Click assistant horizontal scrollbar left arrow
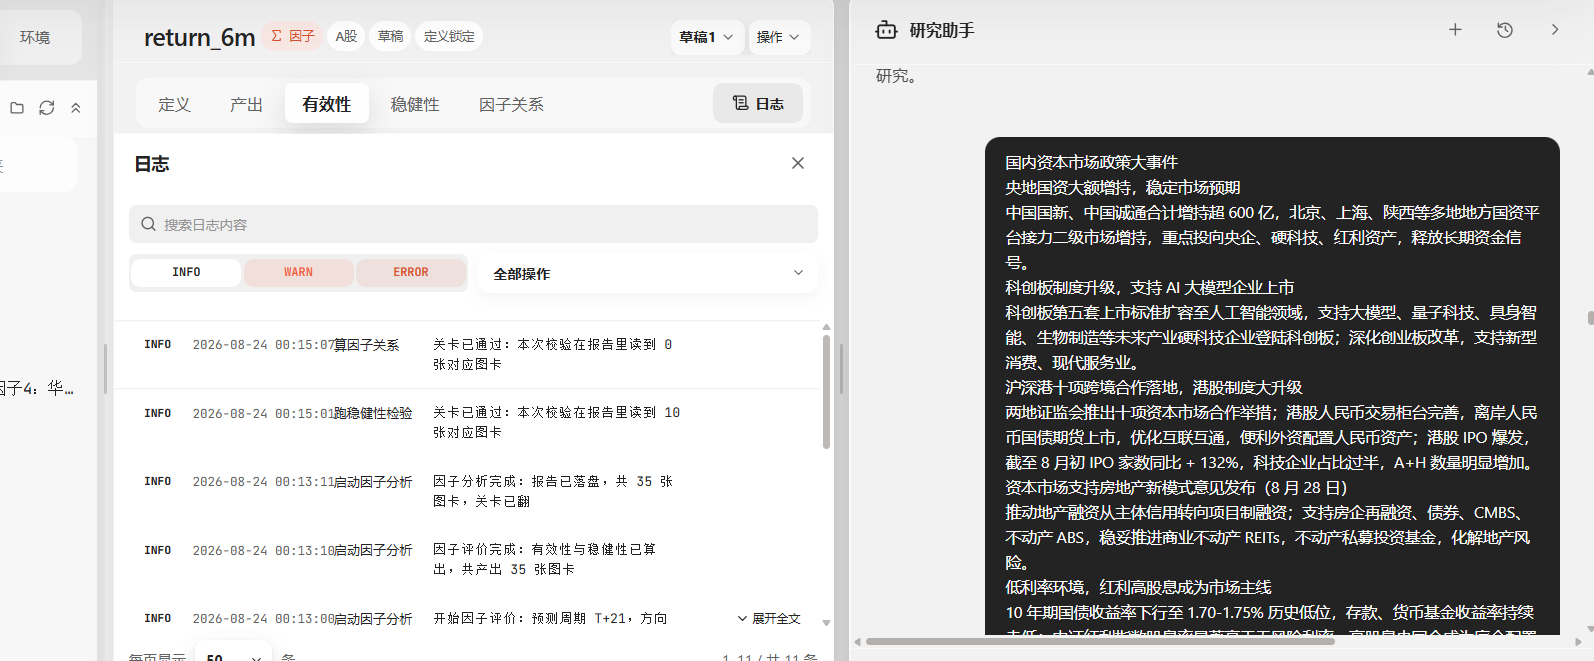The height and width of the screenshot is (661, 1594). point(857,641)
